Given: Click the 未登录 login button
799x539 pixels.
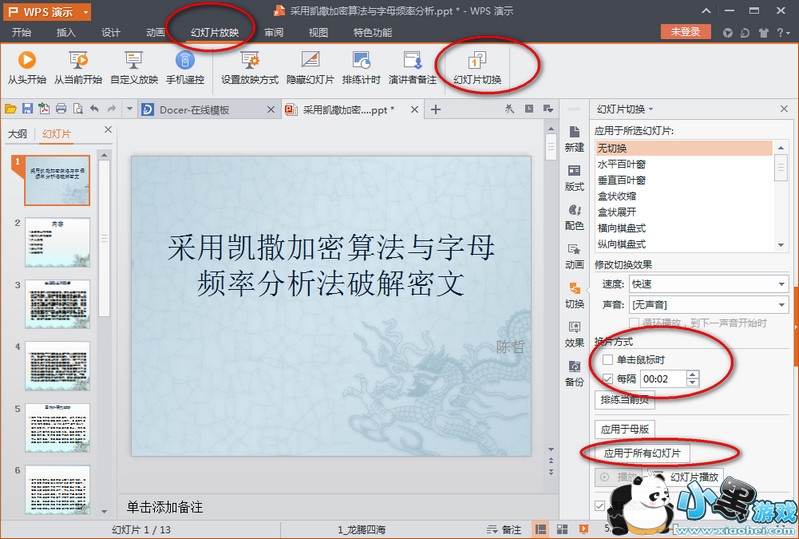Looking at the screenshot, I should (685, 32).
